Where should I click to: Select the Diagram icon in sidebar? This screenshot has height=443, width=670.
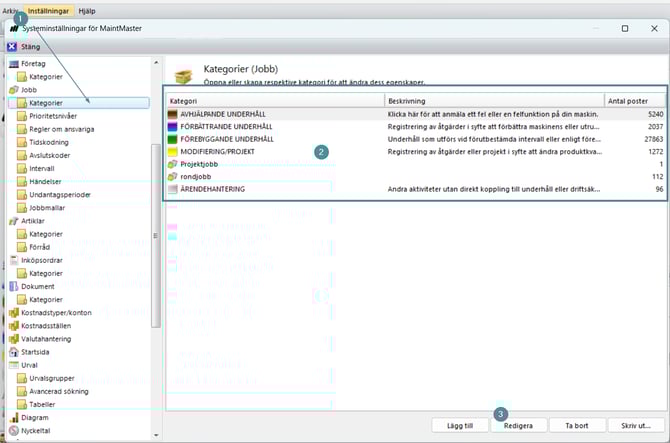[13, 417]
